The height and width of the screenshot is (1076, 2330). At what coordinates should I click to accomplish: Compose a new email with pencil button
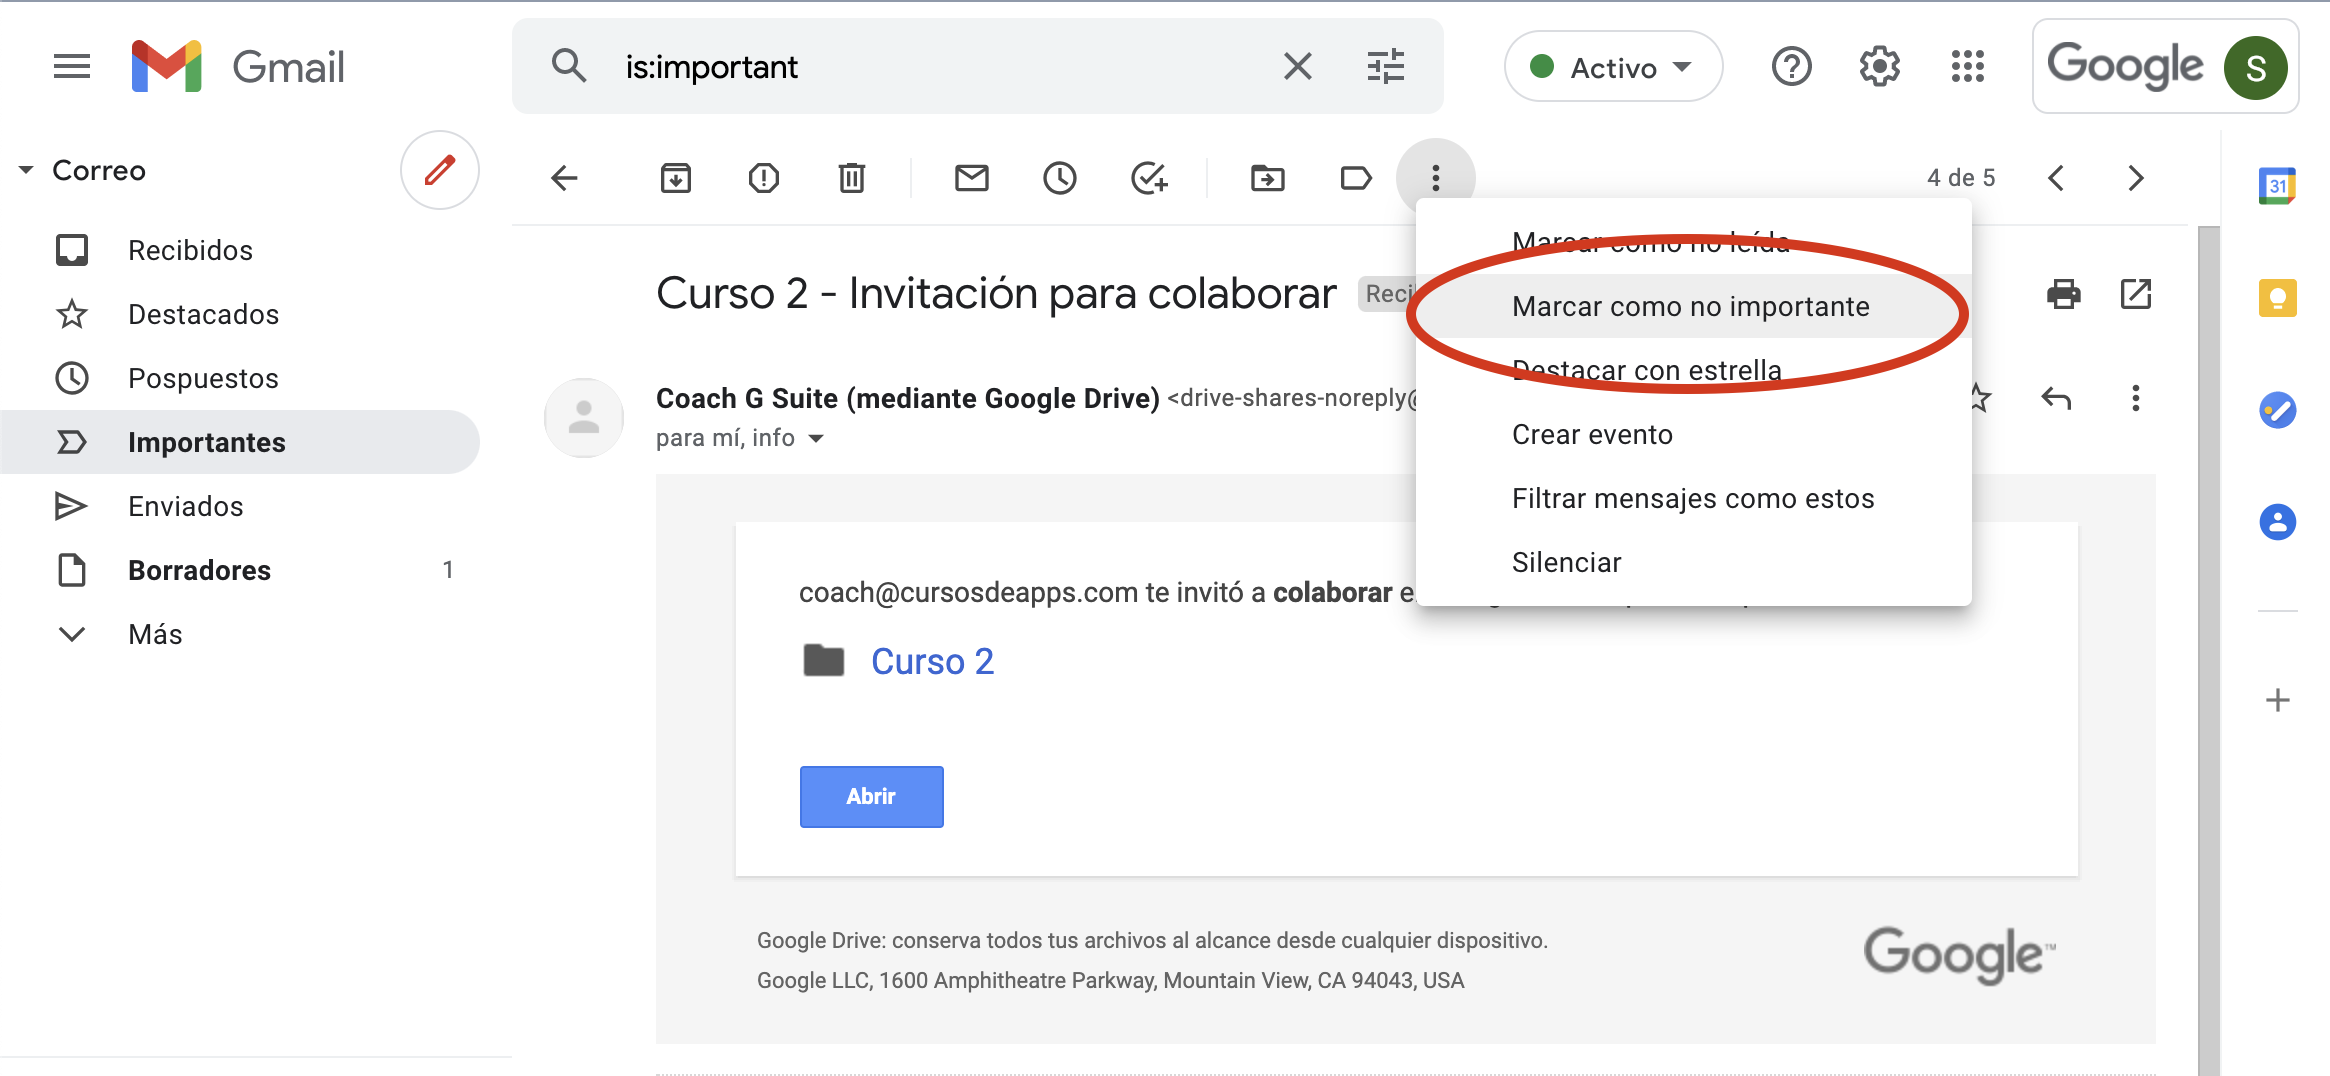click(439, 170)
